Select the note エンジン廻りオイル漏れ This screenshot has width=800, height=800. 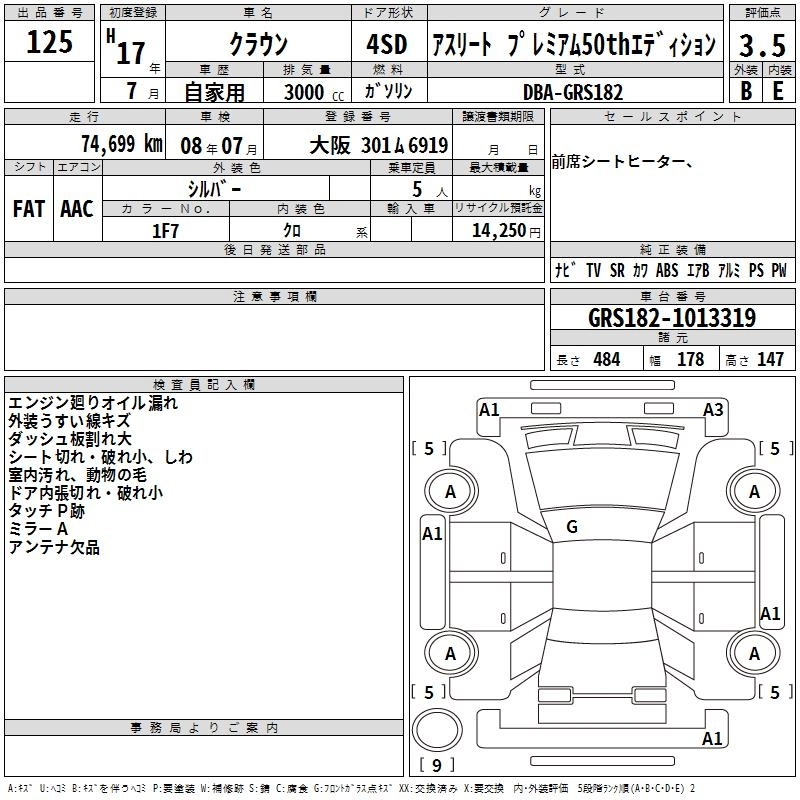(x=93, y=403)
